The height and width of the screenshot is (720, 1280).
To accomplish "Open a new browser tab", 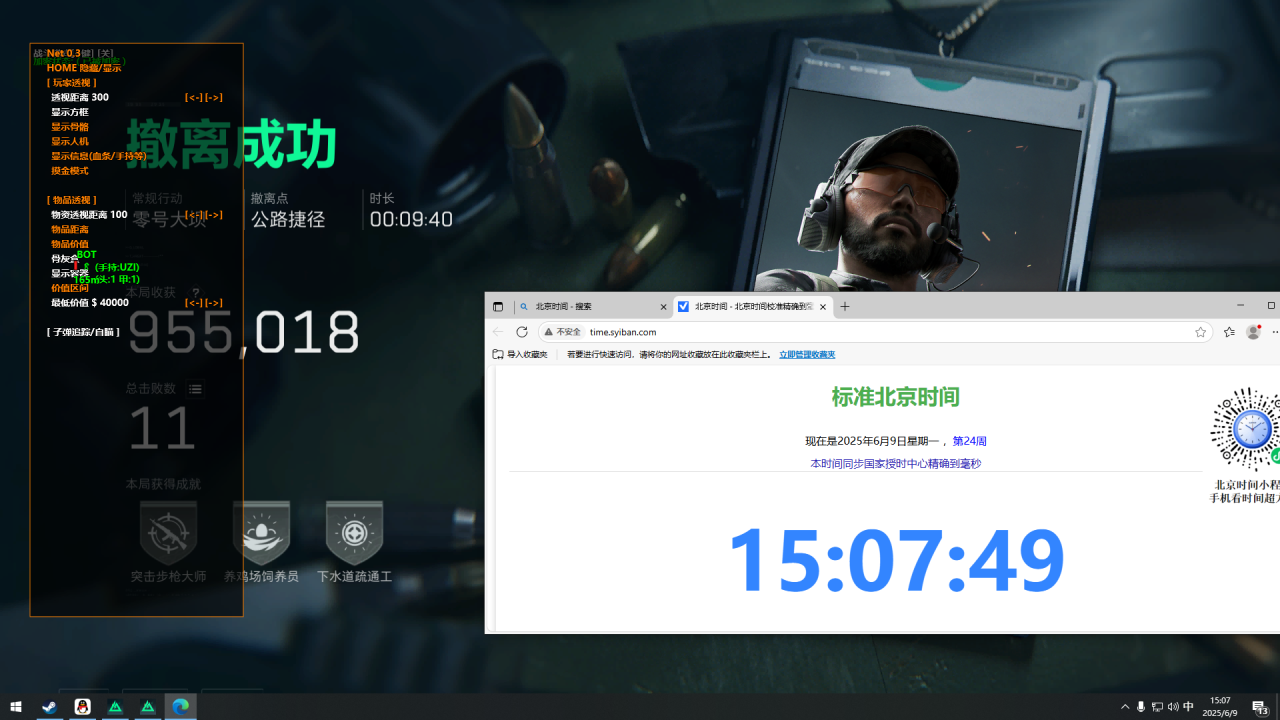I will point(844,306).
